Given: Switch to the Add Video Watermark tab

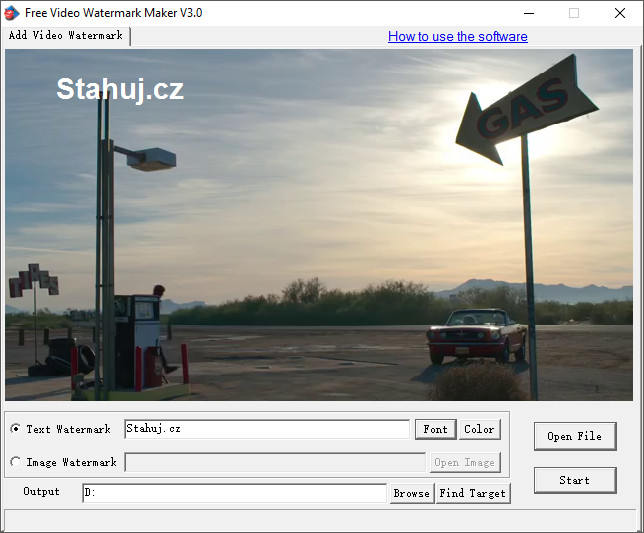Looking at the screenshot, I should [66, 35].
